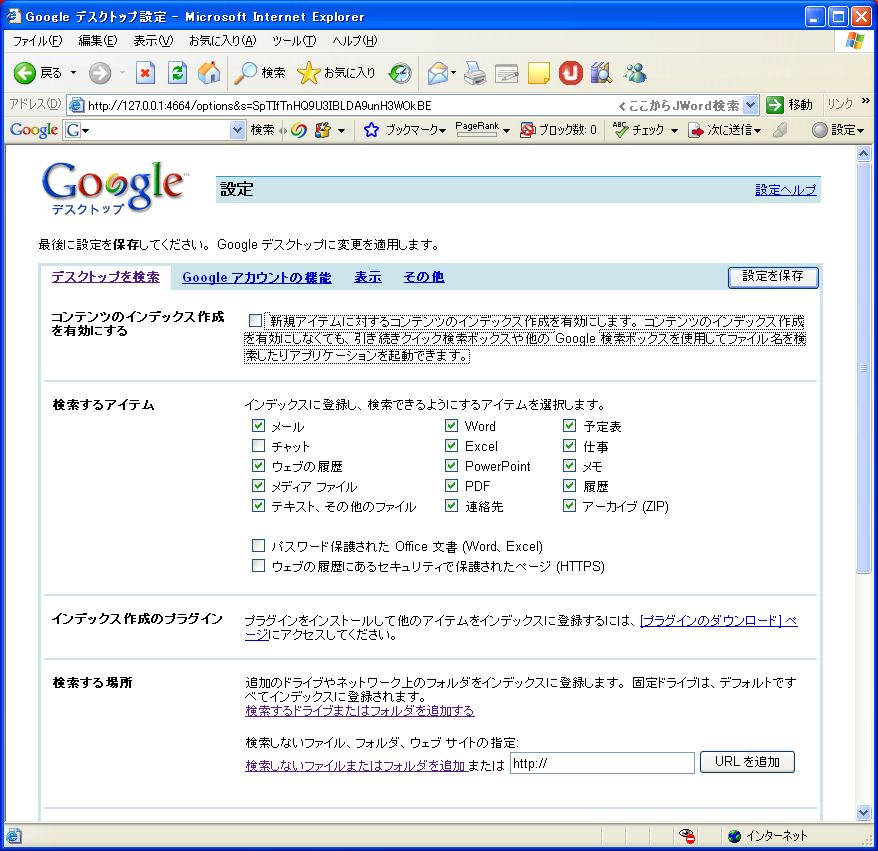This screenshot has height=851, width=878.
Task: Click the Research book icon
Action: pos(602,73)
